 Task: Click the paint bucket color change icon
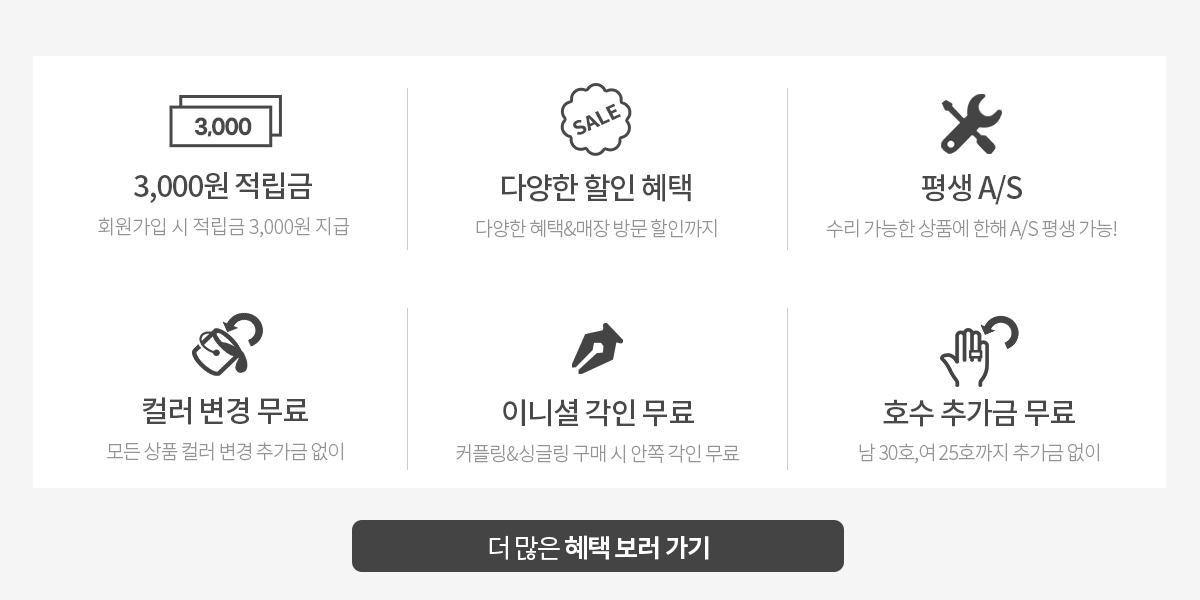pyautogui.click(x=227, y=345)
